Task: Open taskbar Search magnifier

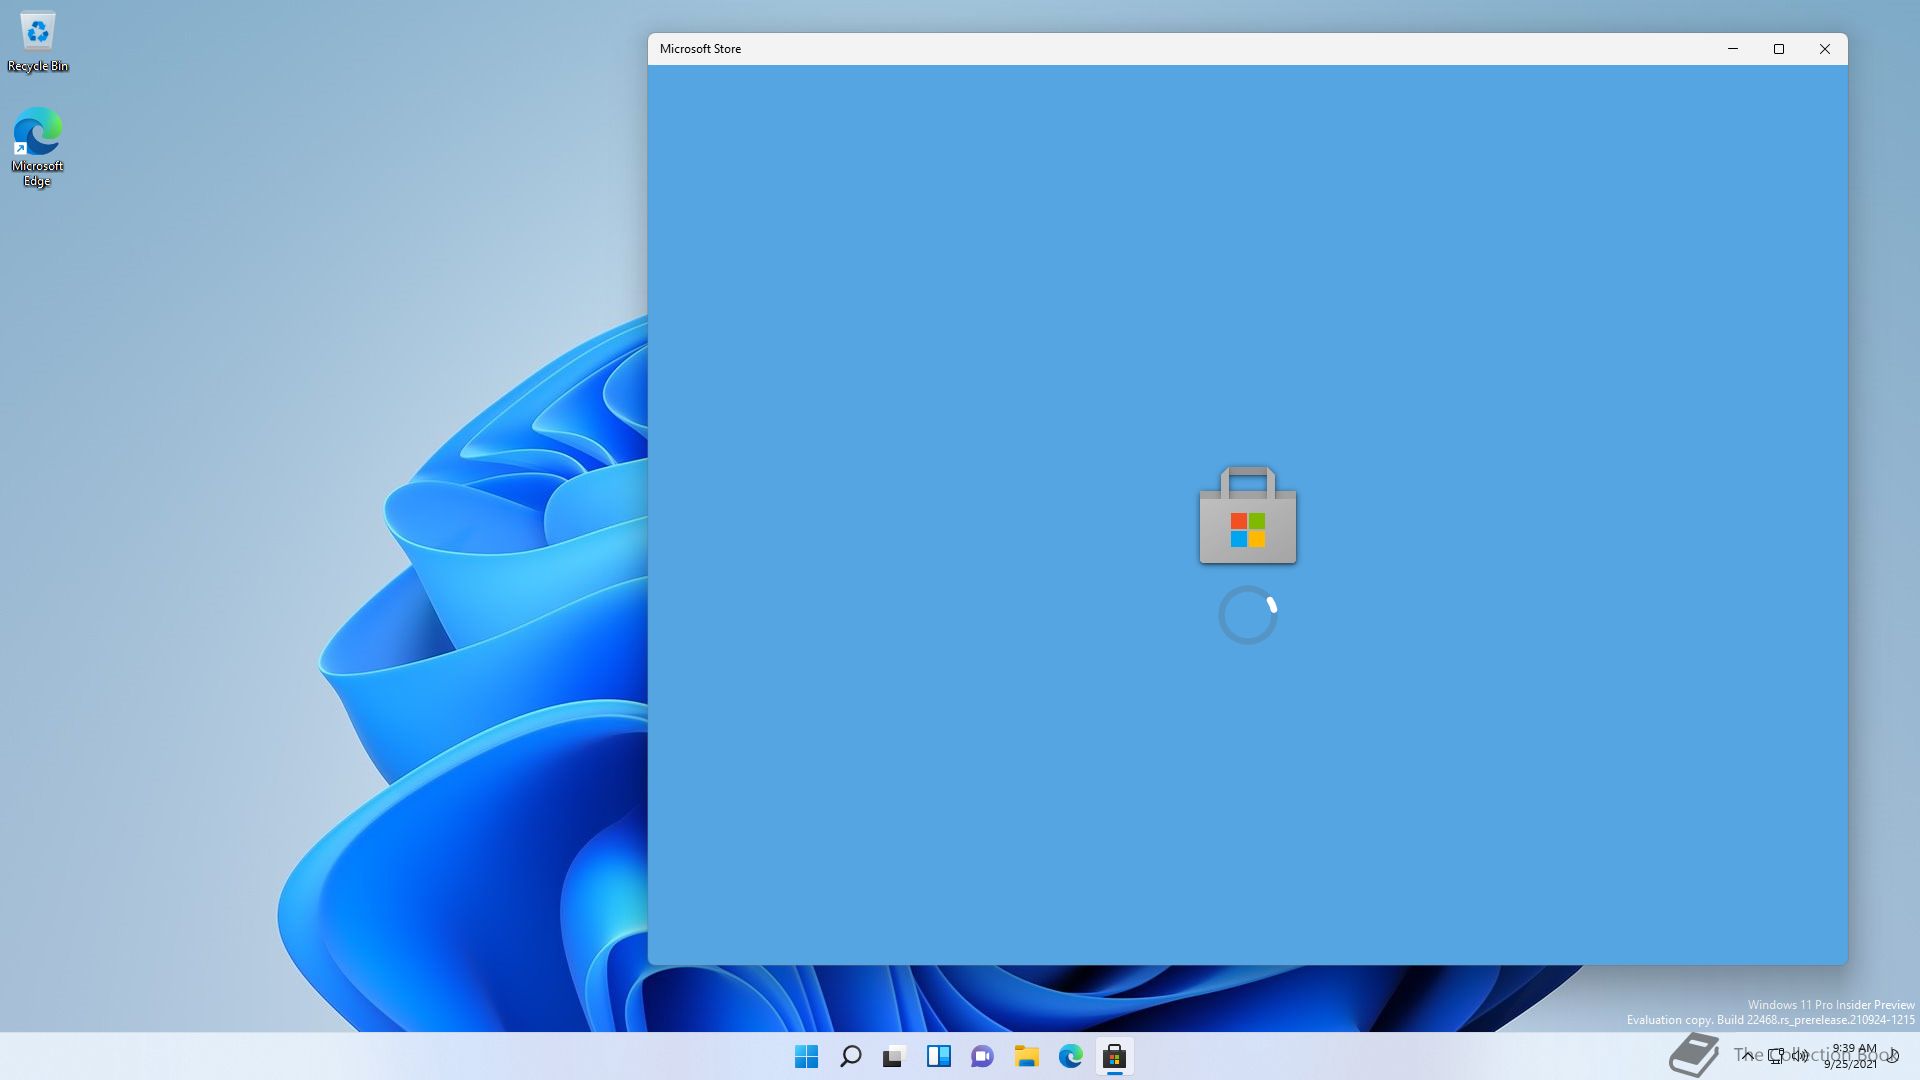Action: pyautogui.click(x=850, y=1056)
